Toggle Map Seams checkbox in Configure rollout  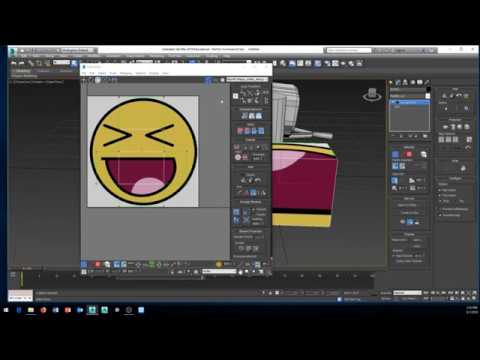[x=440, y=190]
